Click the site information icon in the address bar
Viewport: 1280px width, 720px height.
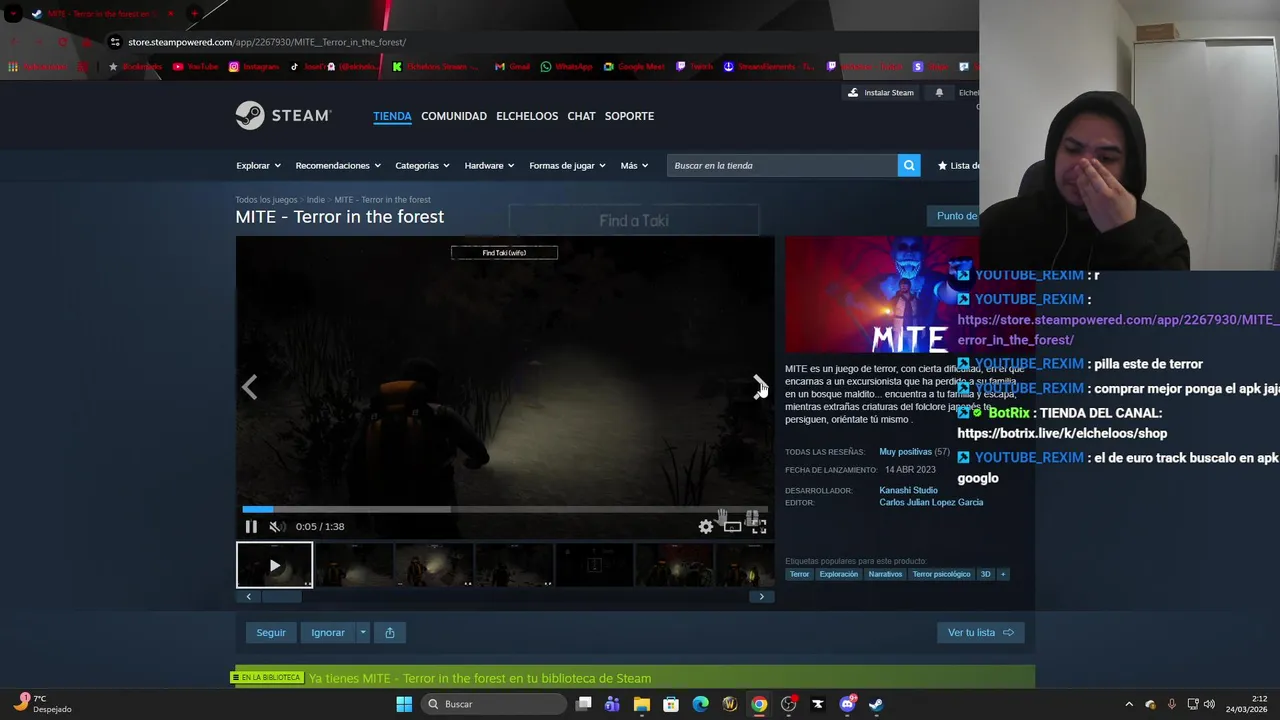click(115, 42)
